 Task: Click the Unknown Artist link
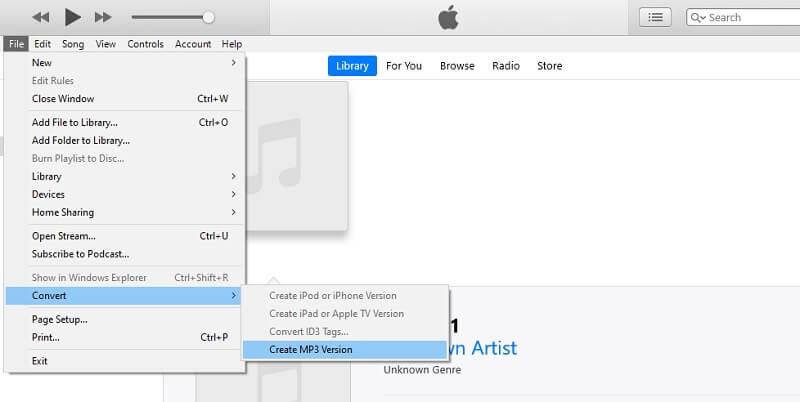pyautogui.click(x=483, y=348)
